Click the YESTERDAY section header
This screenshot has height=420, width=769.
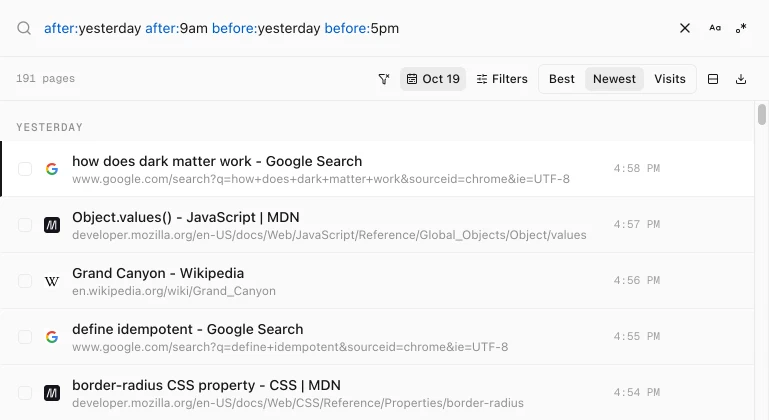point(49,128)
